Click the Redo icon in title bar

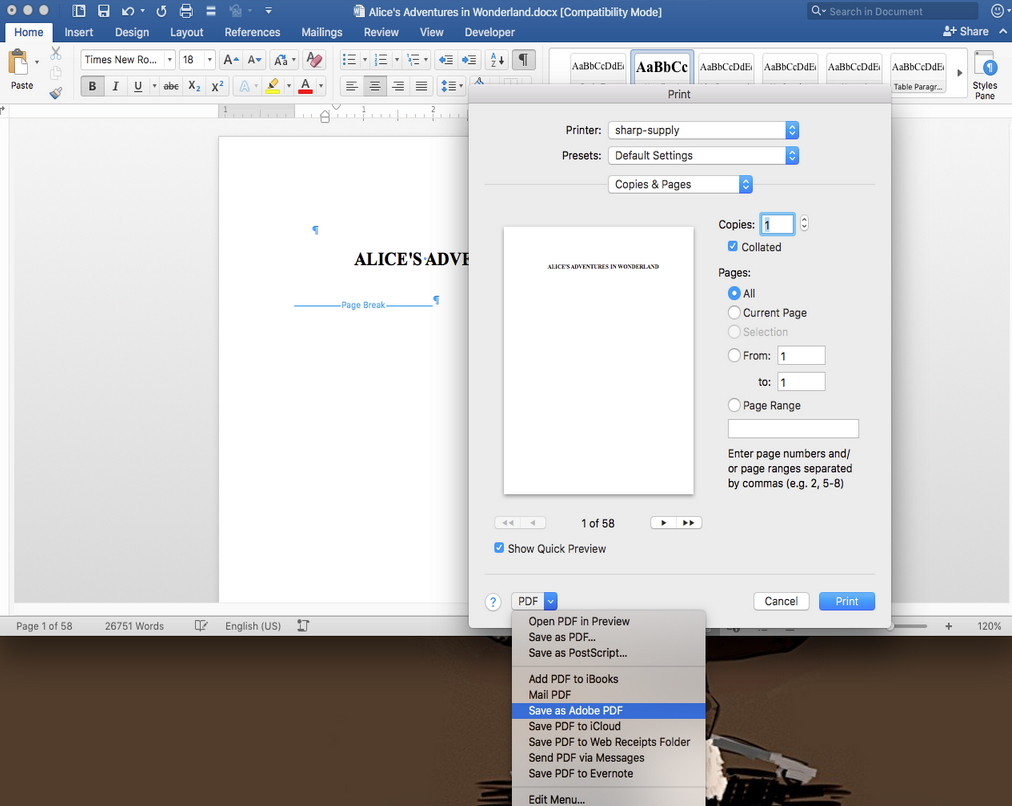coord(161,11)
